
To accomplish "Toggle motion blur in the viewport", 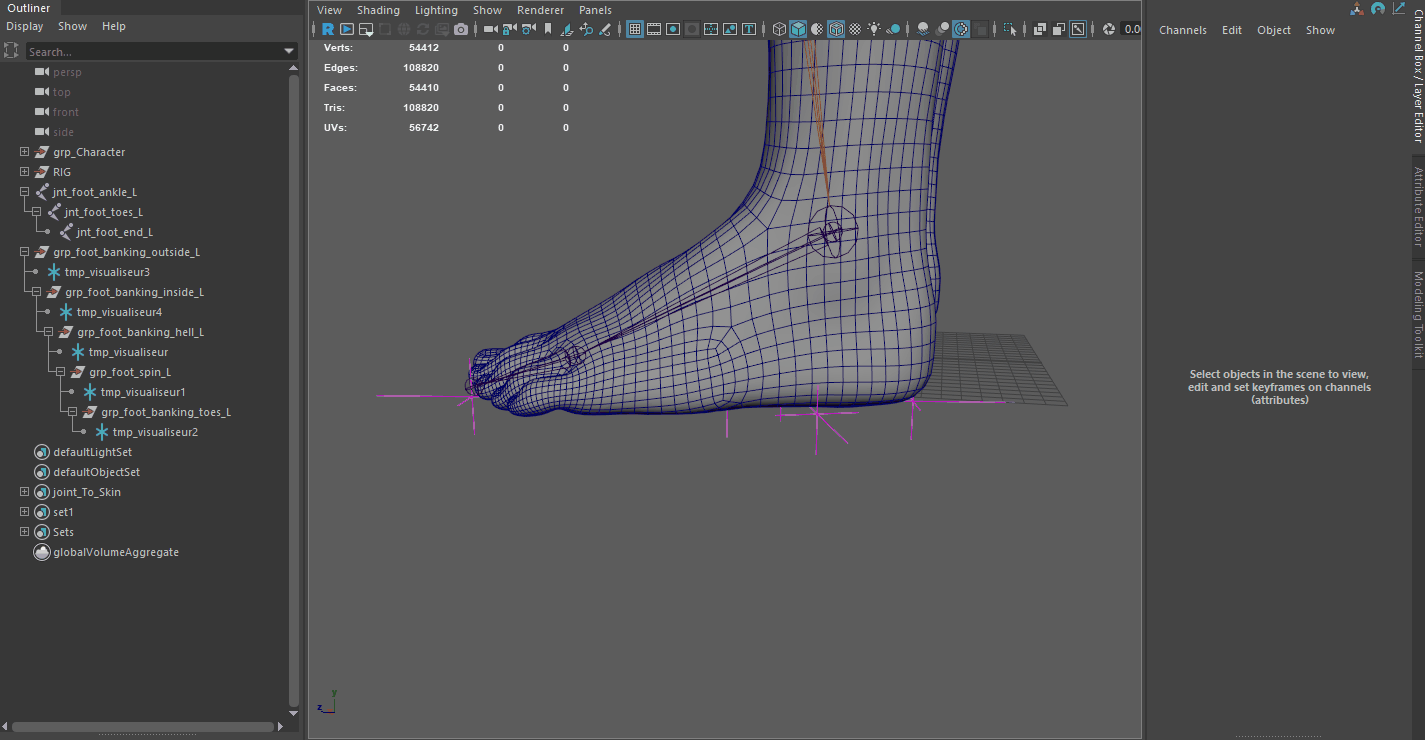I will (943, 29).
